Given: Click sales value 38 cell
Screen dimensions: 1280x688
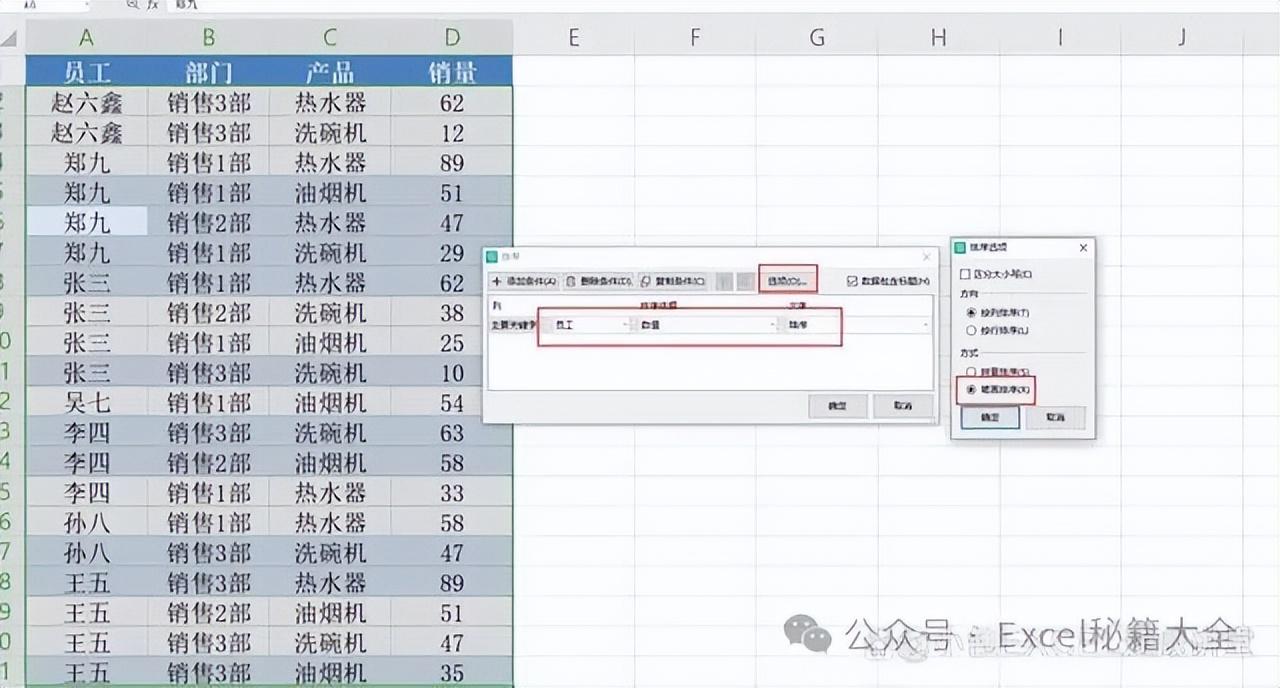Looking at the screenshot, I should click(452, 312).
